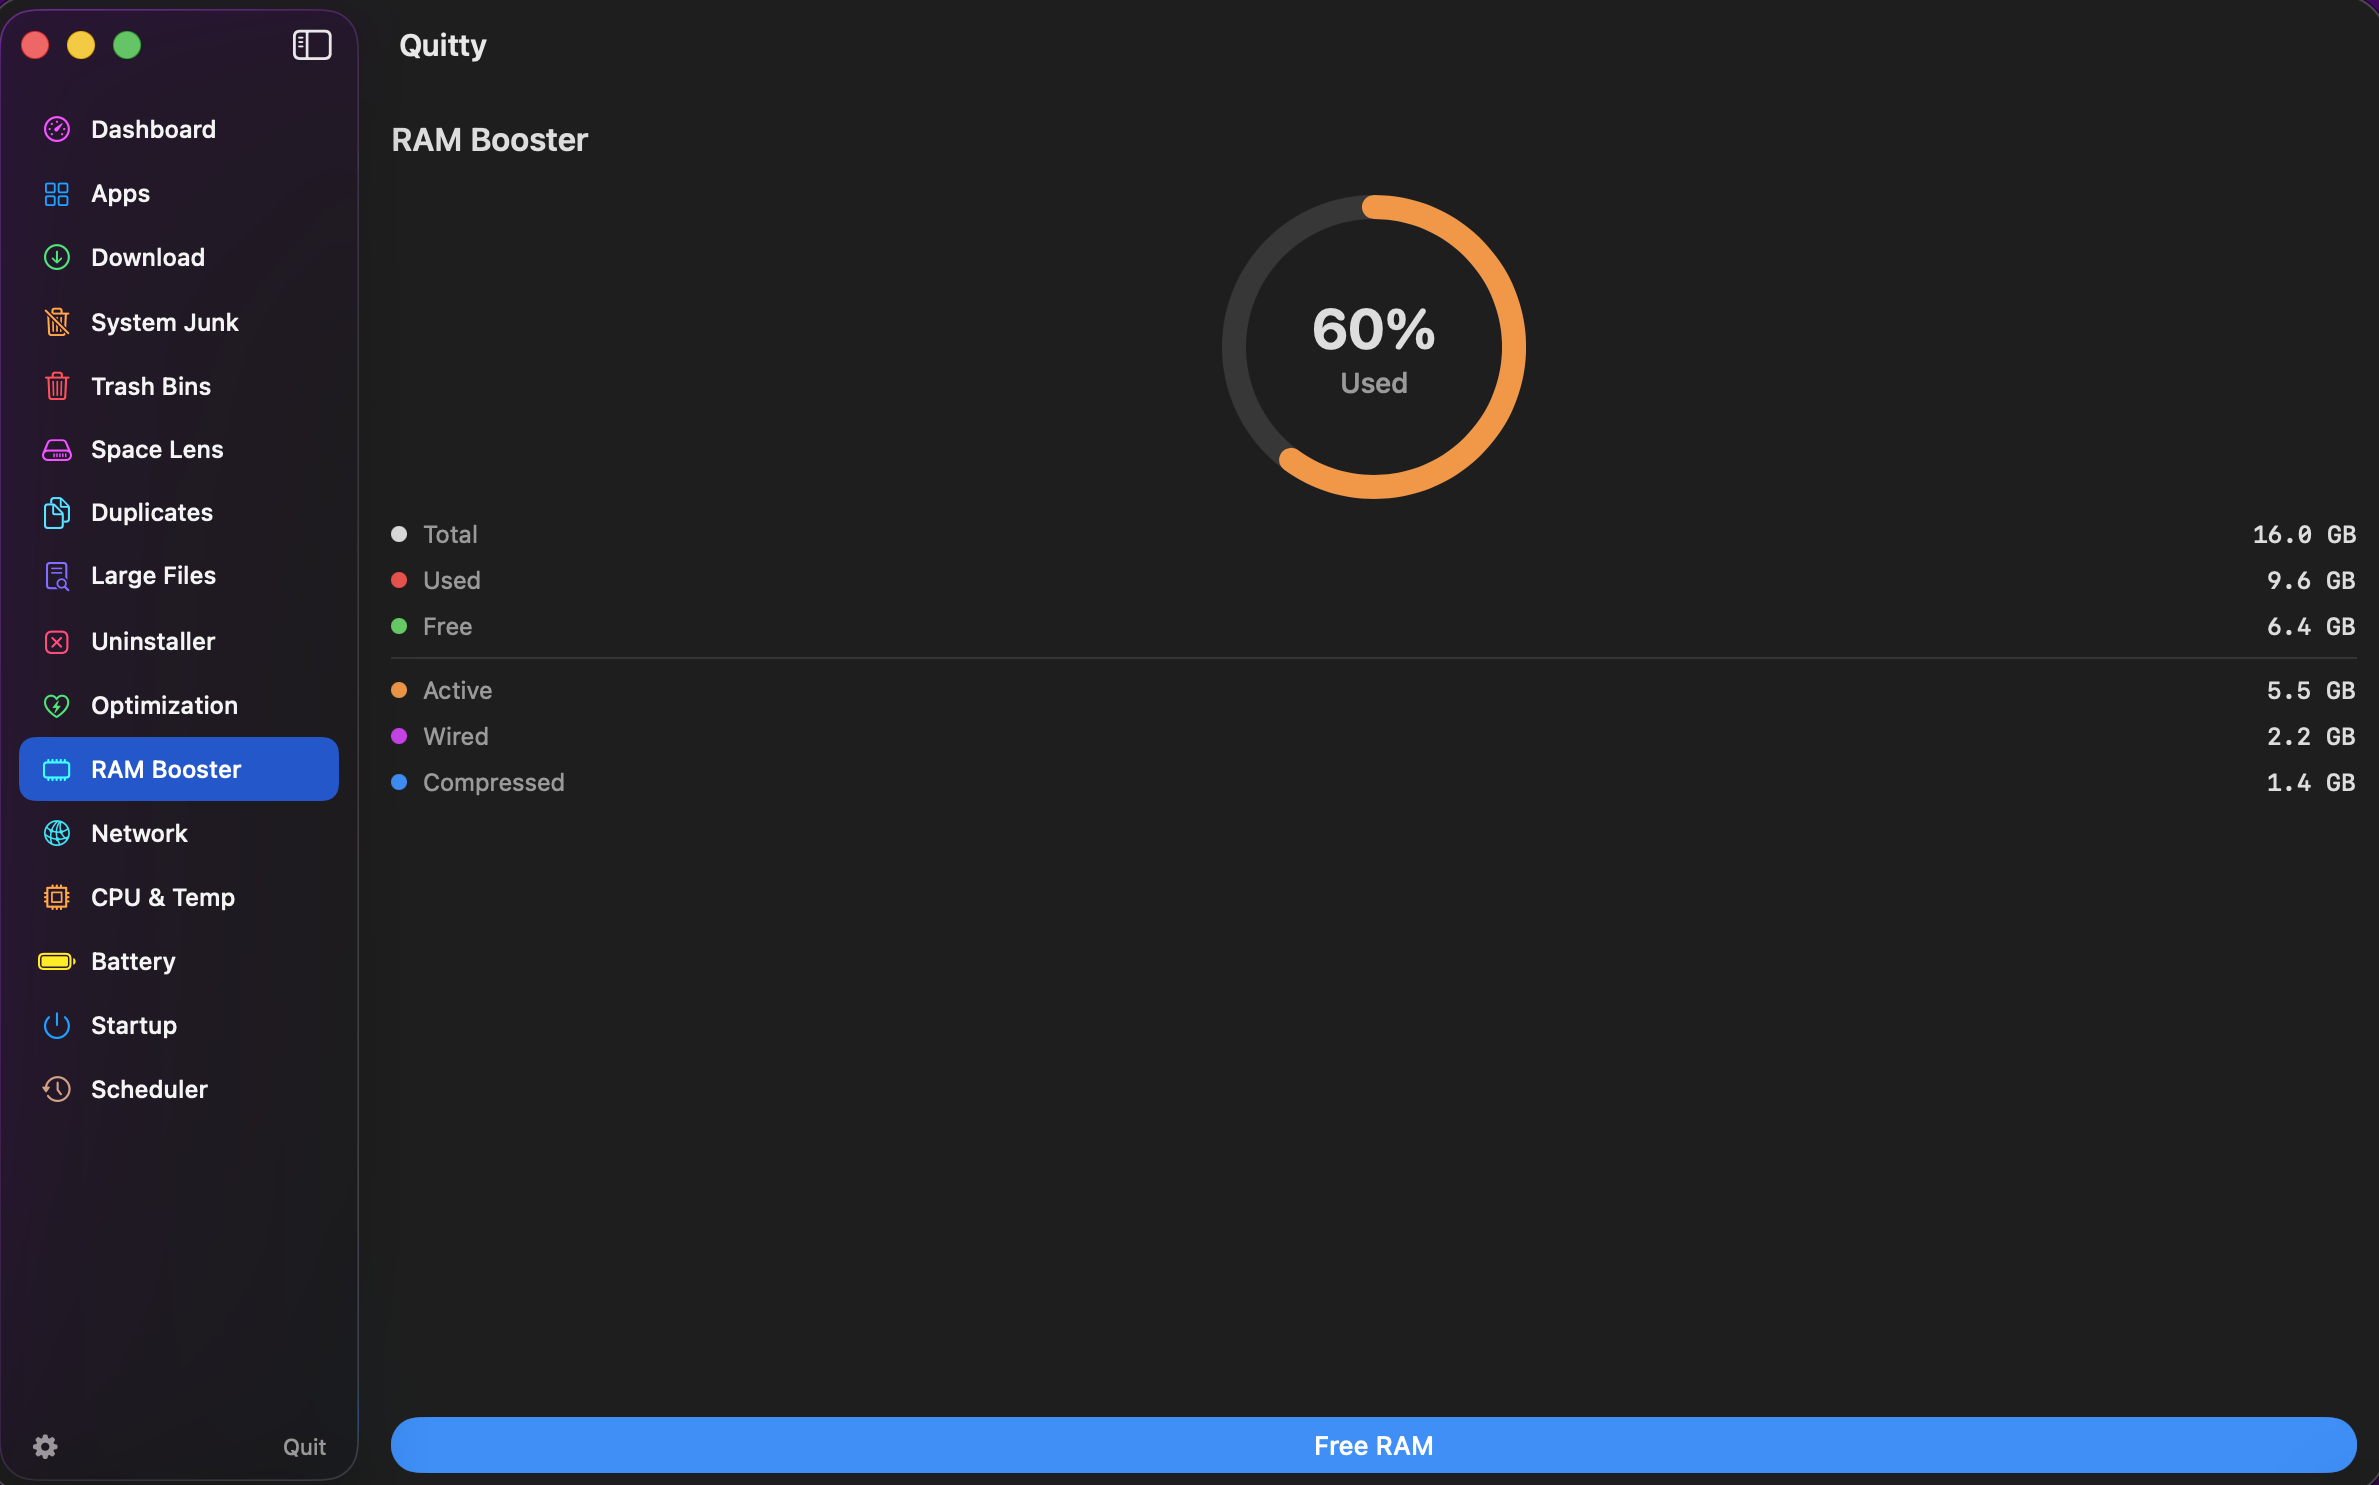Toggle the sidebar visibility

click(x=310, y=45)
